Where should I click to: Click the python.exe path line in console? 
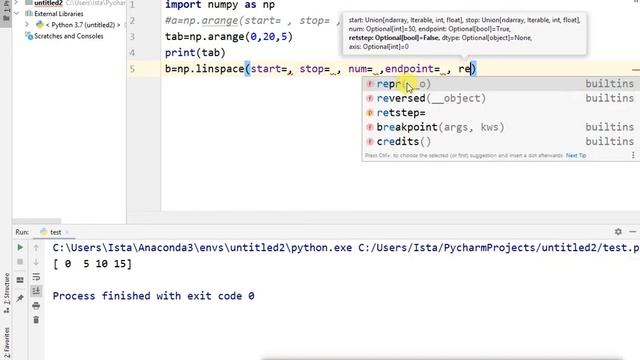[346, 248]
